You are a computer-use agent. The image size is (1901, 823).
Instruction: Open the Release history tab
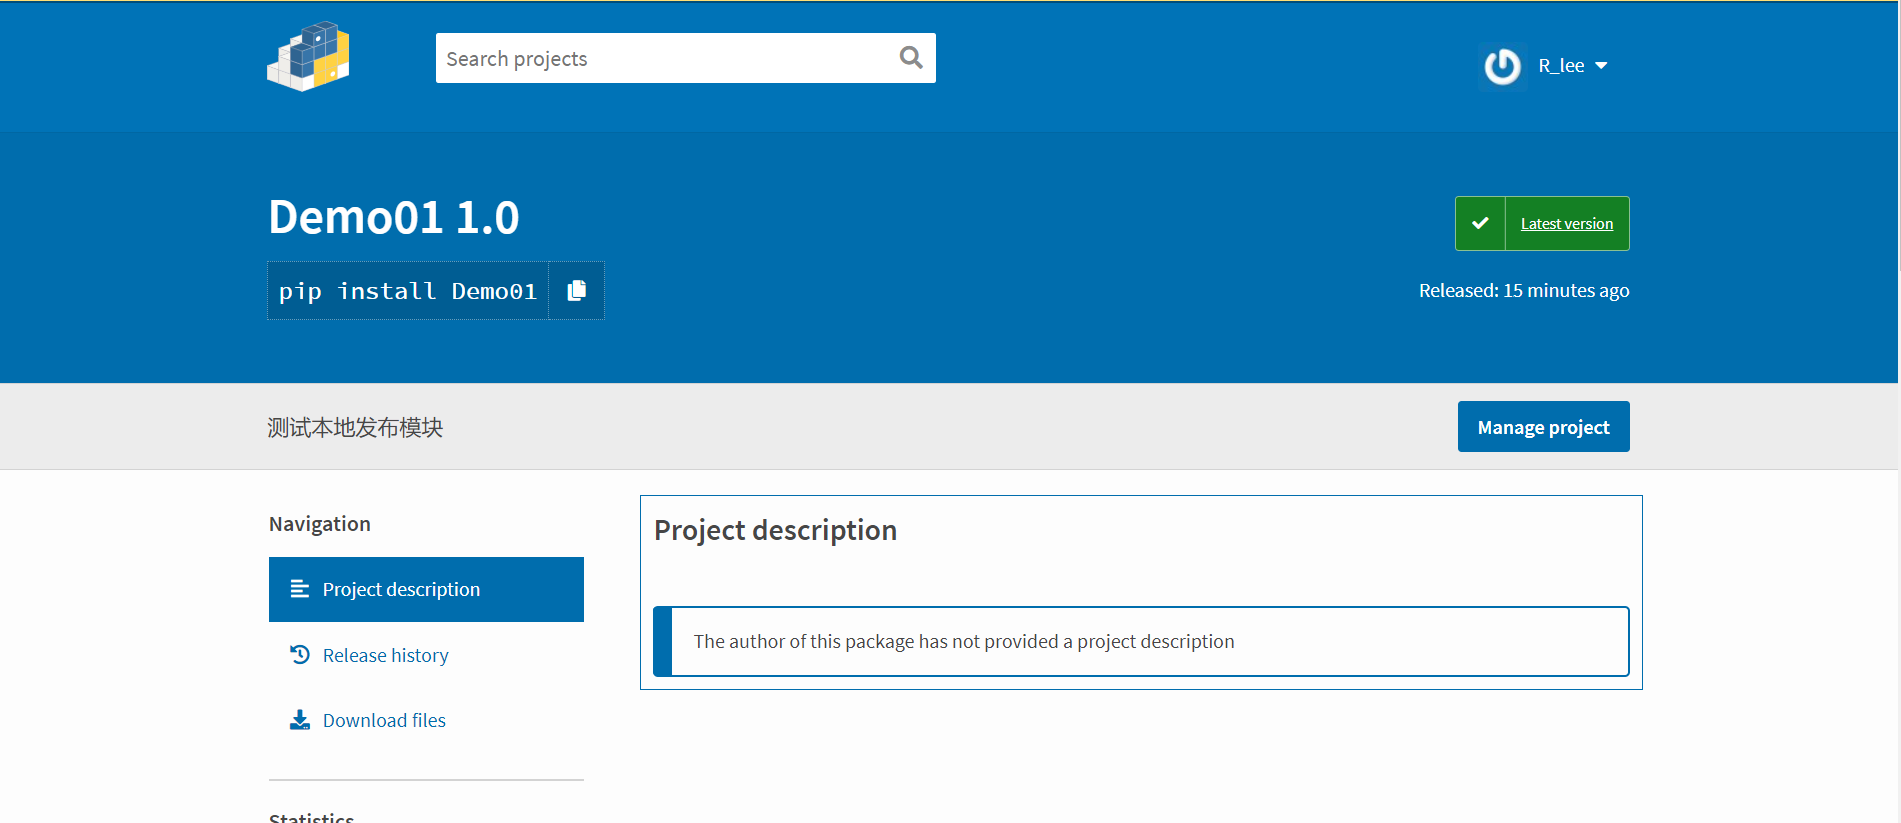pyautogui.click(x=426, y=655)
